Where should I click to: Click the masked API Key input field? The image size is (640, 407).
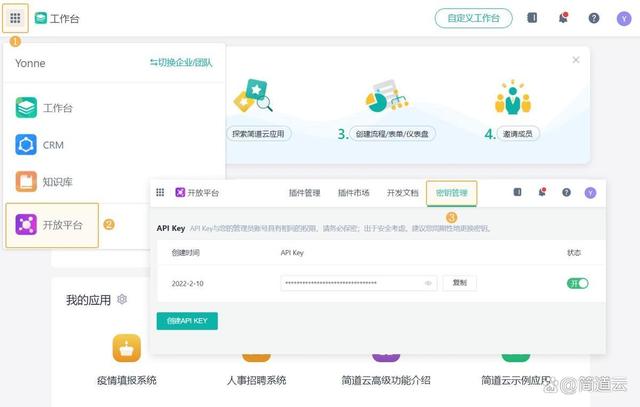tap(350, 283)
